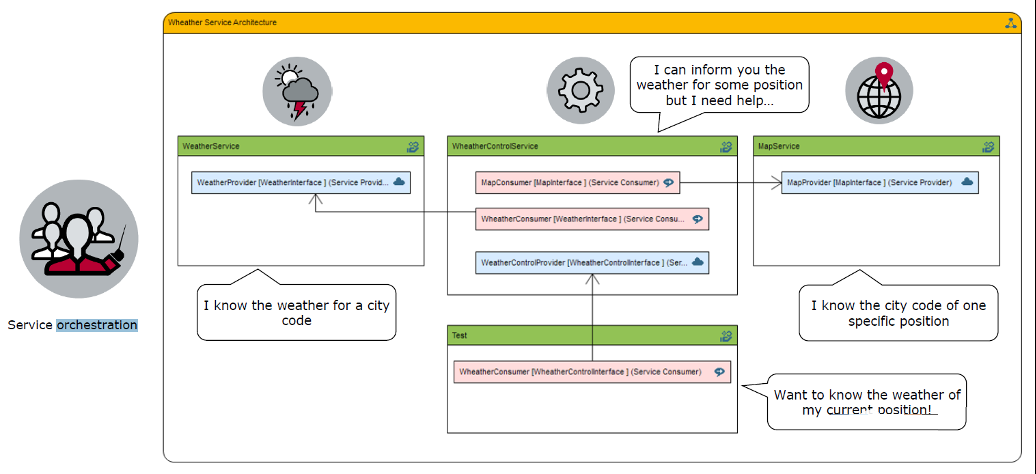Click the service icon in WheatherControlService header

pos(726,146)
